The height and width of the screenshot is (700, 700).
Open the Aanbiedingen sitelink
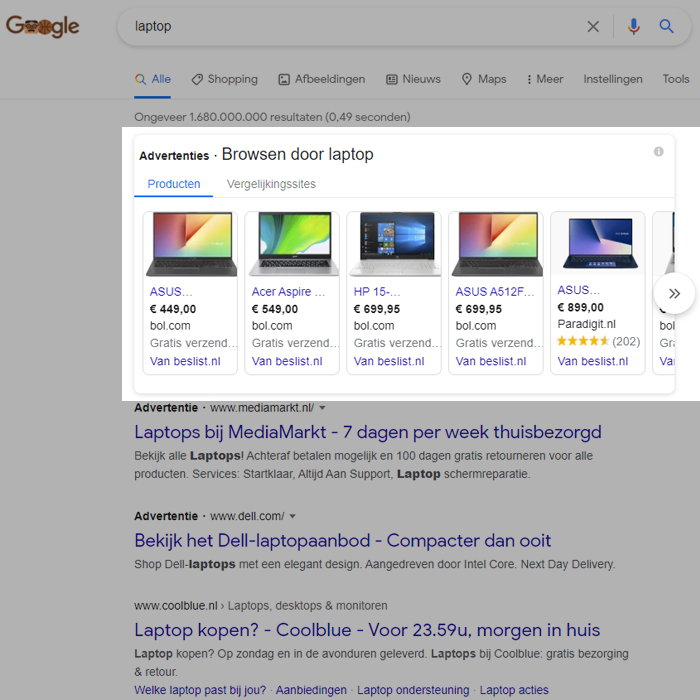pos(311,690)
